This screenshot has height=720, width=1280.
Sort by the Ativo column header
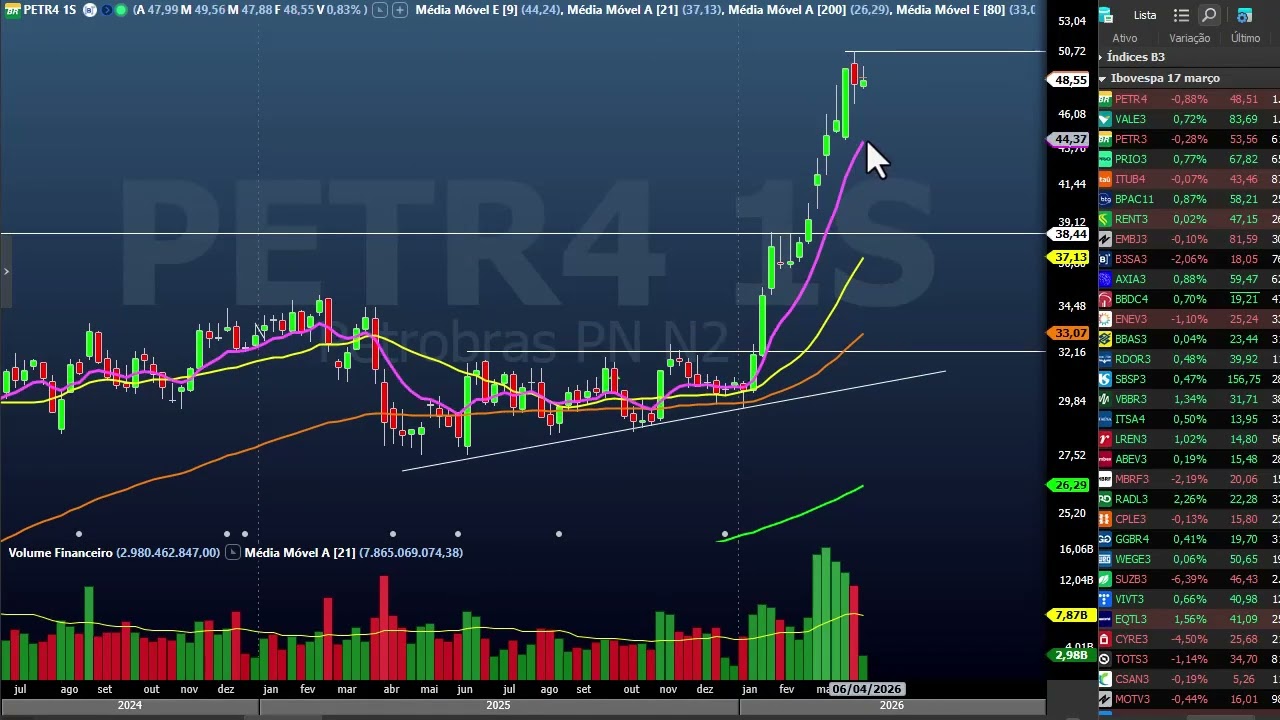(x=1124, y=38)
